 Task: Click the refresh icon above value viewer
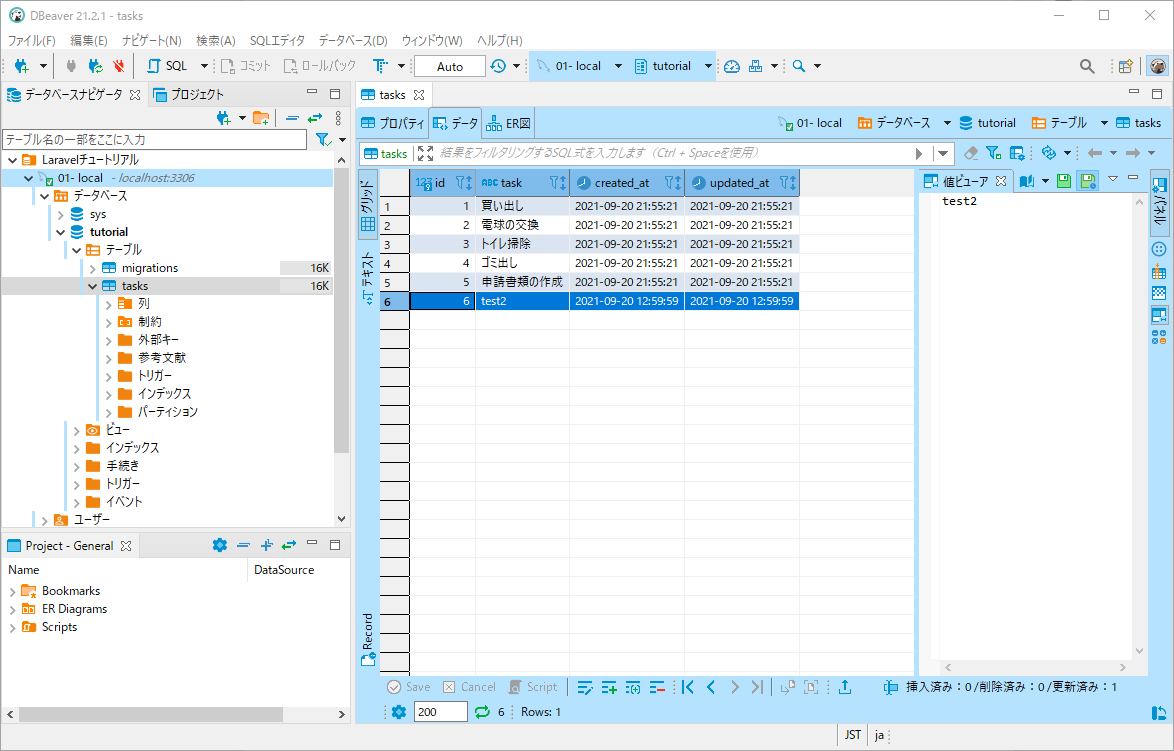[1049, 153]
